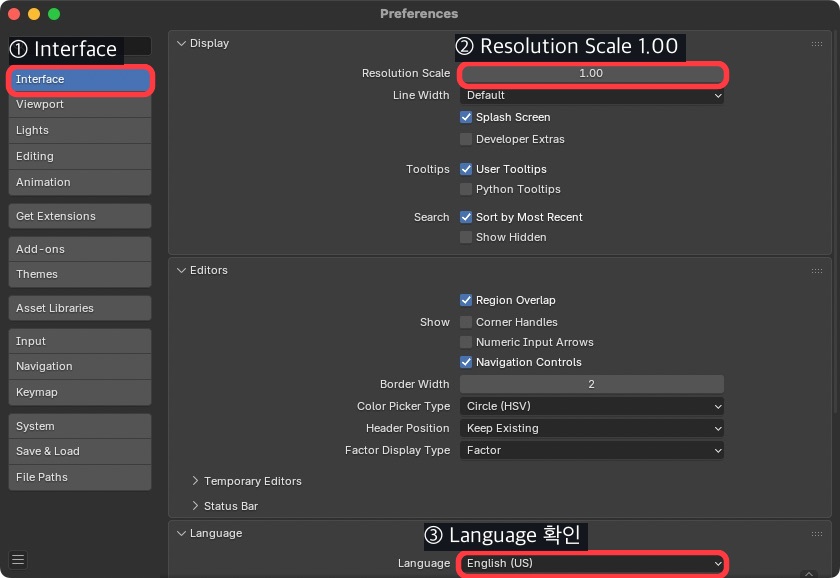Toggle Sort by Most Recent checkbox
This screenshot has height=578, width=840.
click(466, 217)
